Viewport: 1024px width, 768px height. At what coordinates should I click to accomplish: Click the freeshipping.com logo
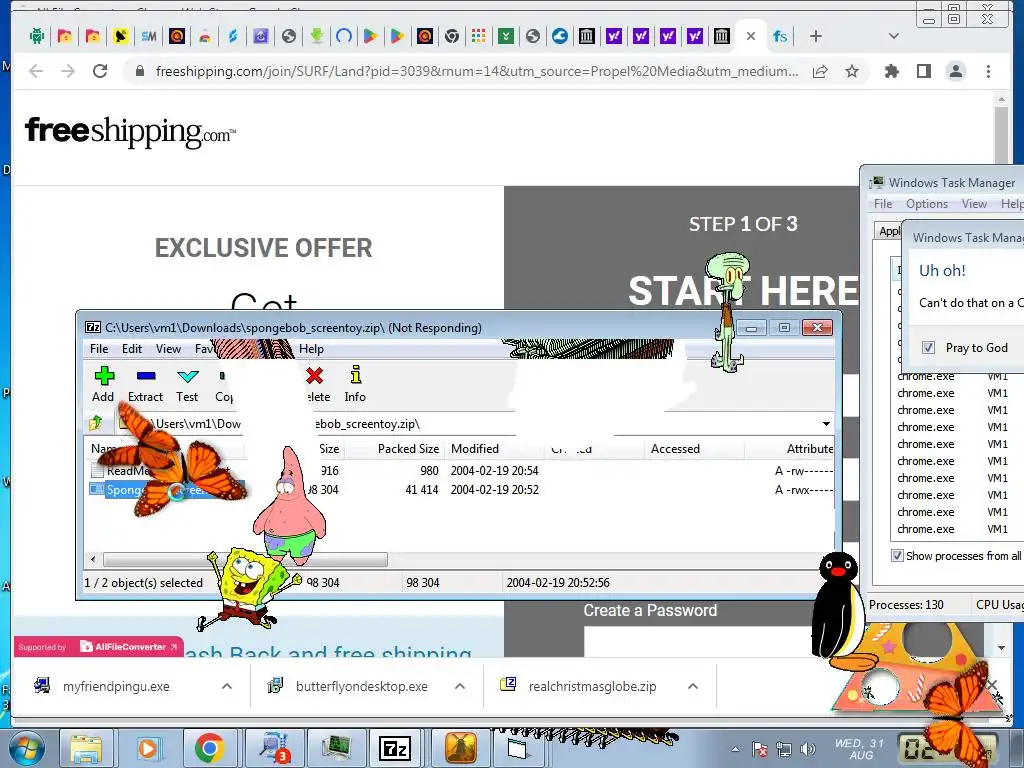[130, 131]
